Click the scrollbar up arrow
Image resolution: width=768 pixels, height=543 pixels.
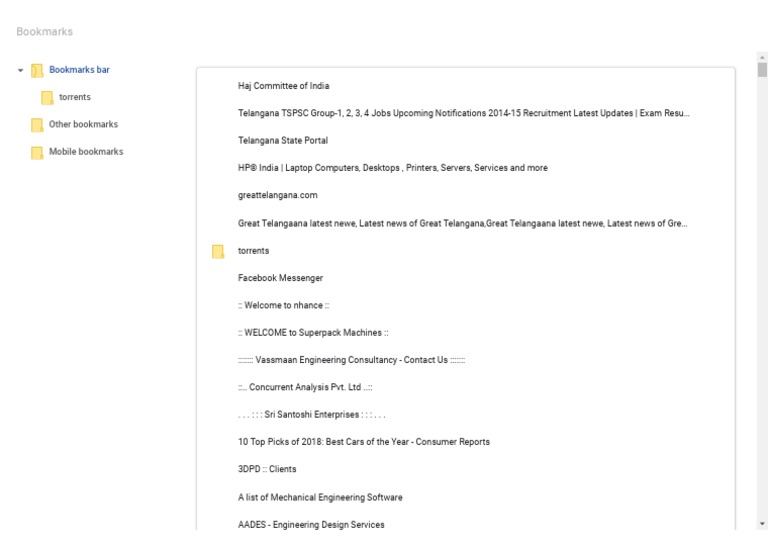click(x=762, y=57)
